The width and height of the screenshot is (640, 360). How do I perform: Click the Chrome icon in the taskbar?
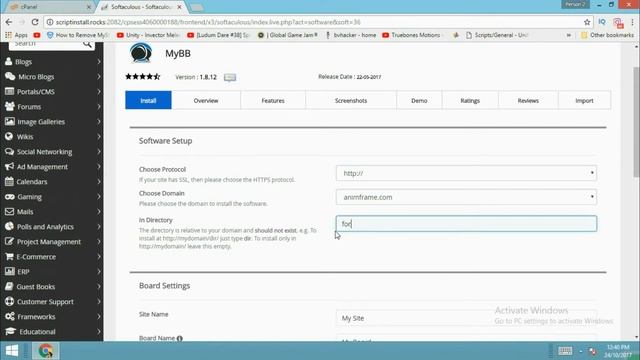[x=46, y=351]
